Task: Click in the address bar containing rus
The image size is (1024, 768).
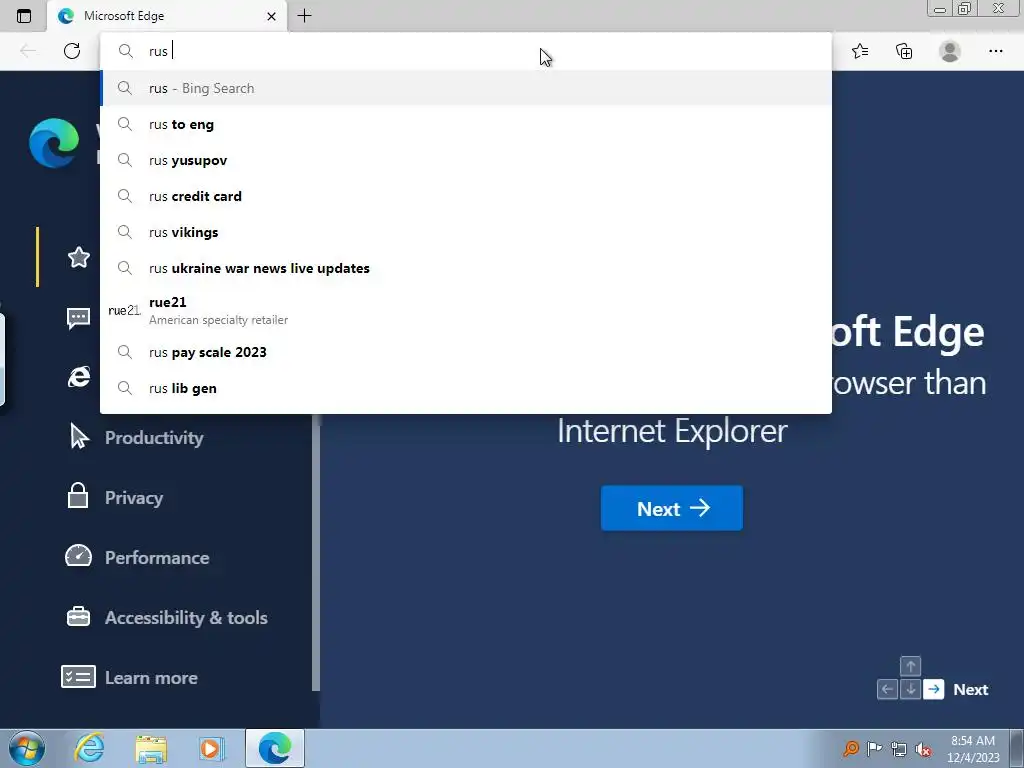Action: pyautogui.click(x=466, y=51)
